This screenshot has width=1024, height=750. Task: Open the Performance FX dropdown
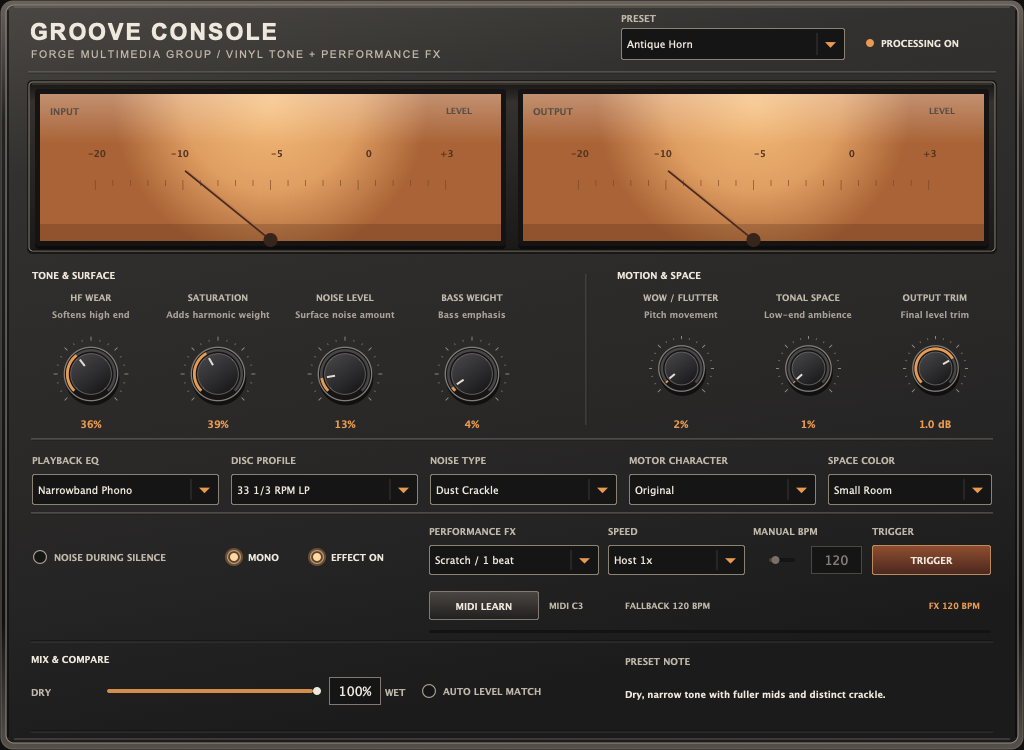point(514,560)
